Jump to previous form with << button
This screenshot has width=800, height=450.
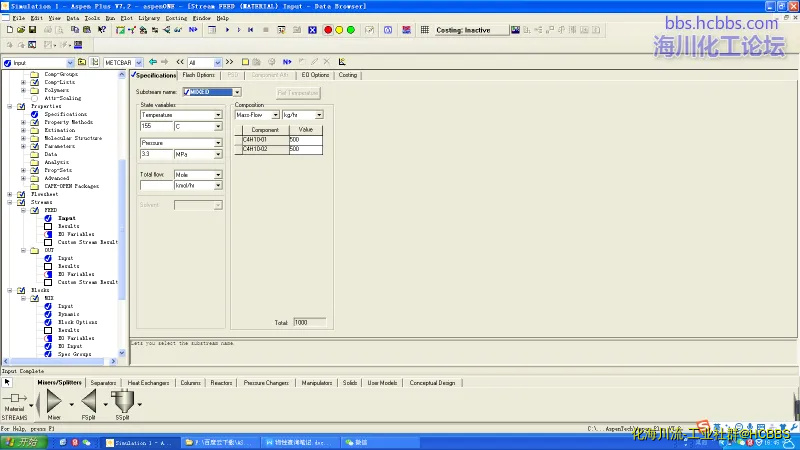pyautogui.click(x=180, y=62)
